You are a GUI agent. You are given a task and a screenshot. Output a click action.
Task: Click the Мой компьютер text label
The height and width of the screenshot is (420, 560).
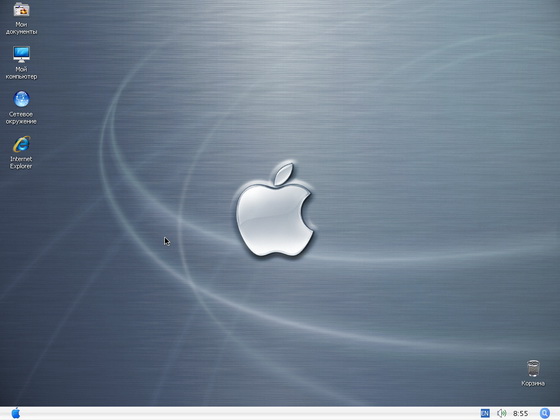click(x=21, y=73)
